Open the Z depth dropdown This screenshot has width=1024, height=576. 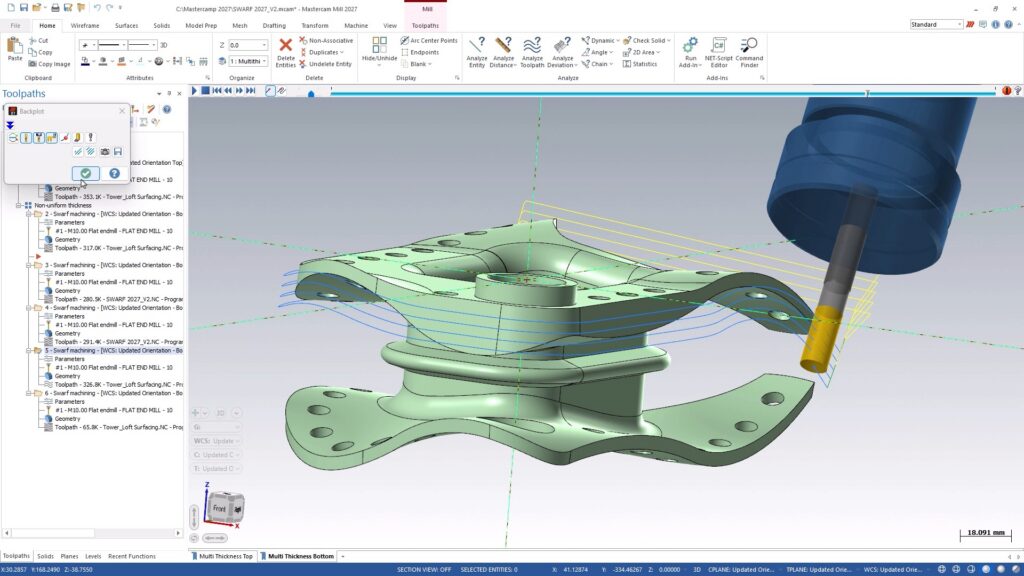click(x=264, y=45)
